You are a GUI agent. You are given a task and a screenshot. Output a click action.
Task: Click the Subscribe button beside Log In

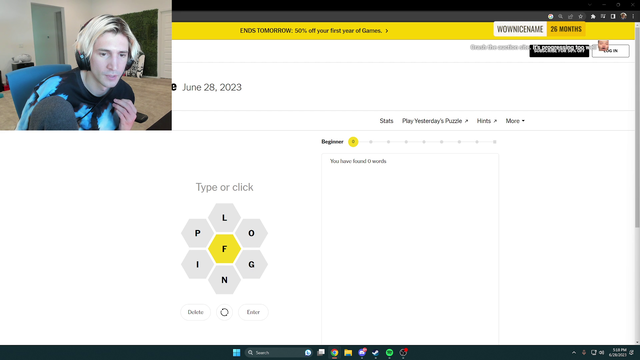pos(559,51)
